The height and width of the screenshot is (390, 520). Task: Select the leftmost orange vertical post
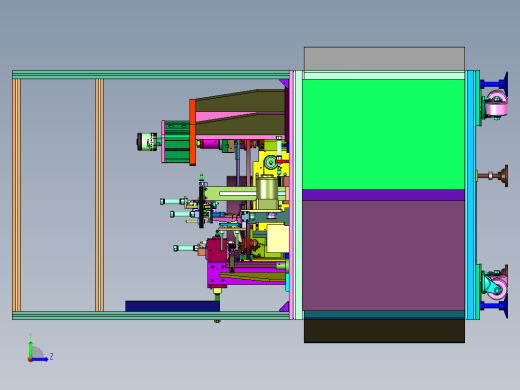pyautogui.click(x=16, y=195)
